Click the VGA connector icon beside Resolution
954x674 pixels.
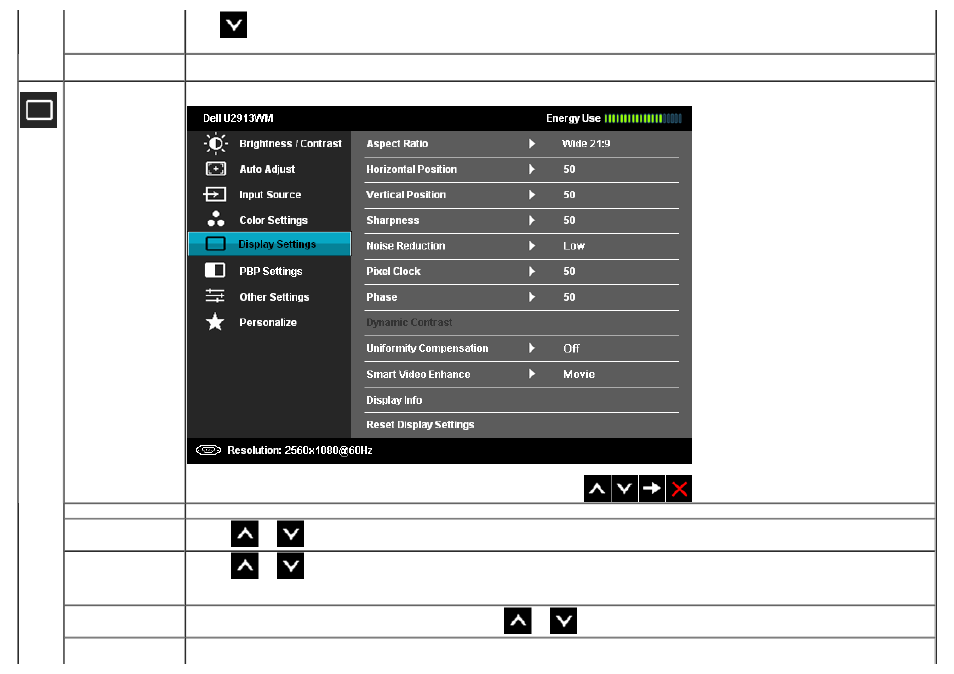pos(208,450)
